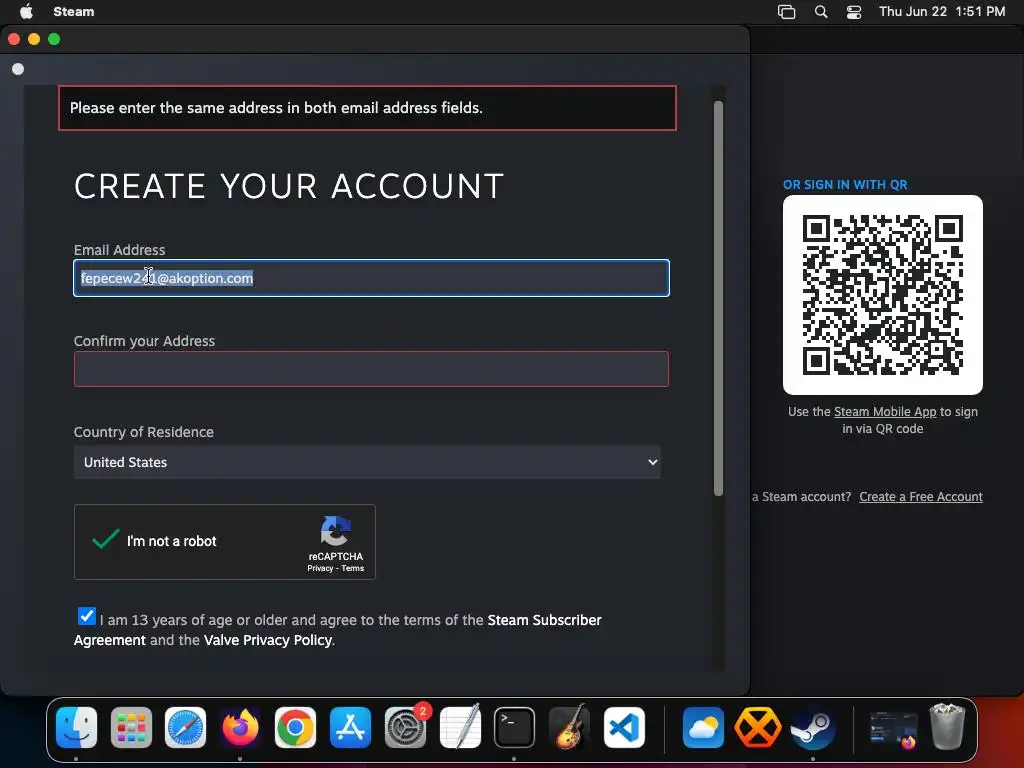Click Create a Free Account link
This screenshot has height=768, width=1024.
point(921,496)
